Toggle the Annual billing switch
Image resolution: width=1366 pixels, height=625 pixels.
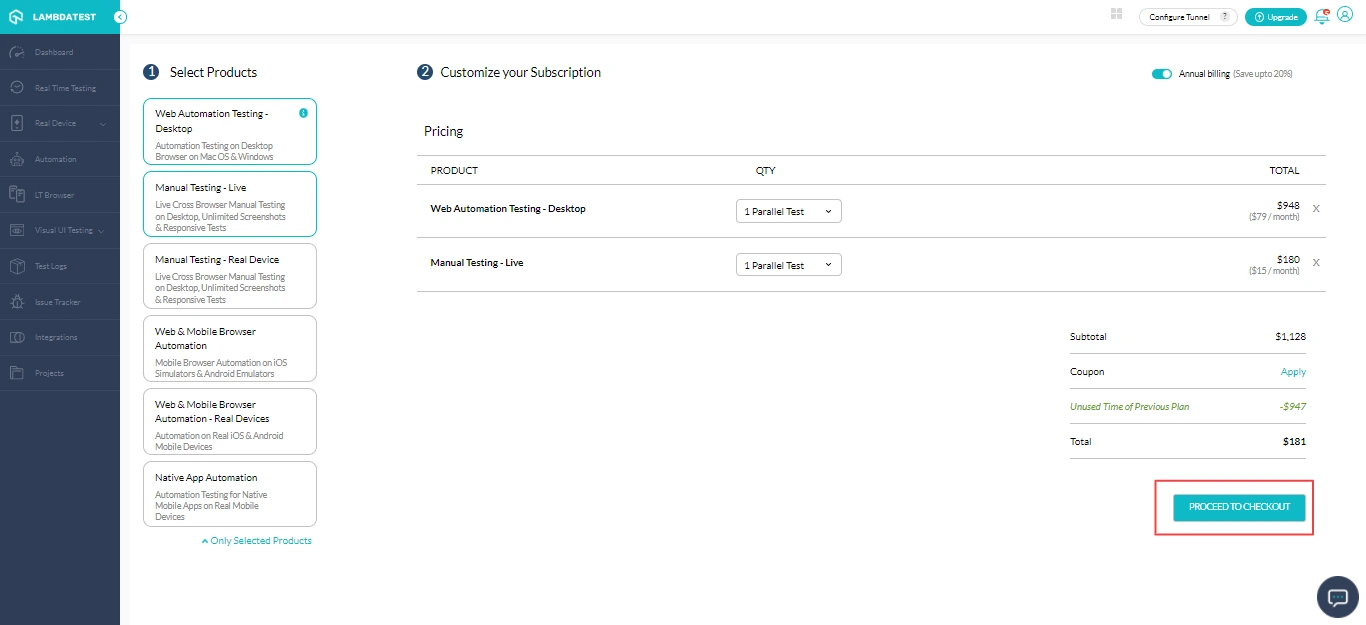[1161, 74]
